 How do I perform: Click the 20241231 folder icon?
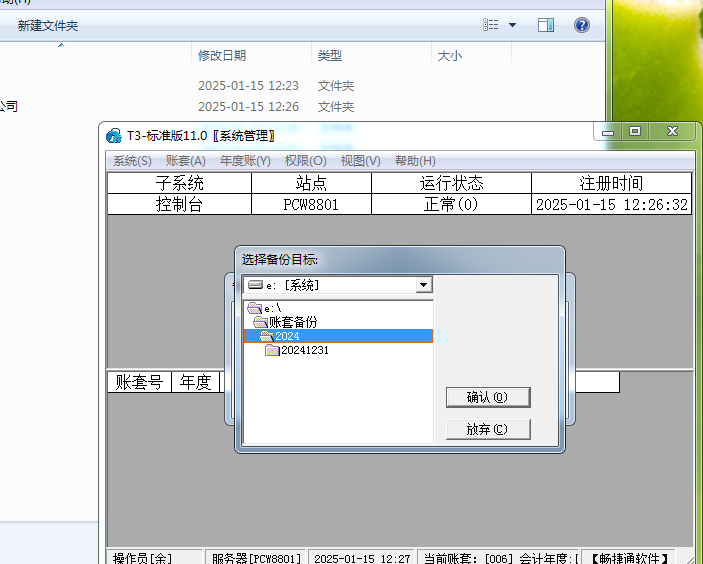[x=272, y=350]
